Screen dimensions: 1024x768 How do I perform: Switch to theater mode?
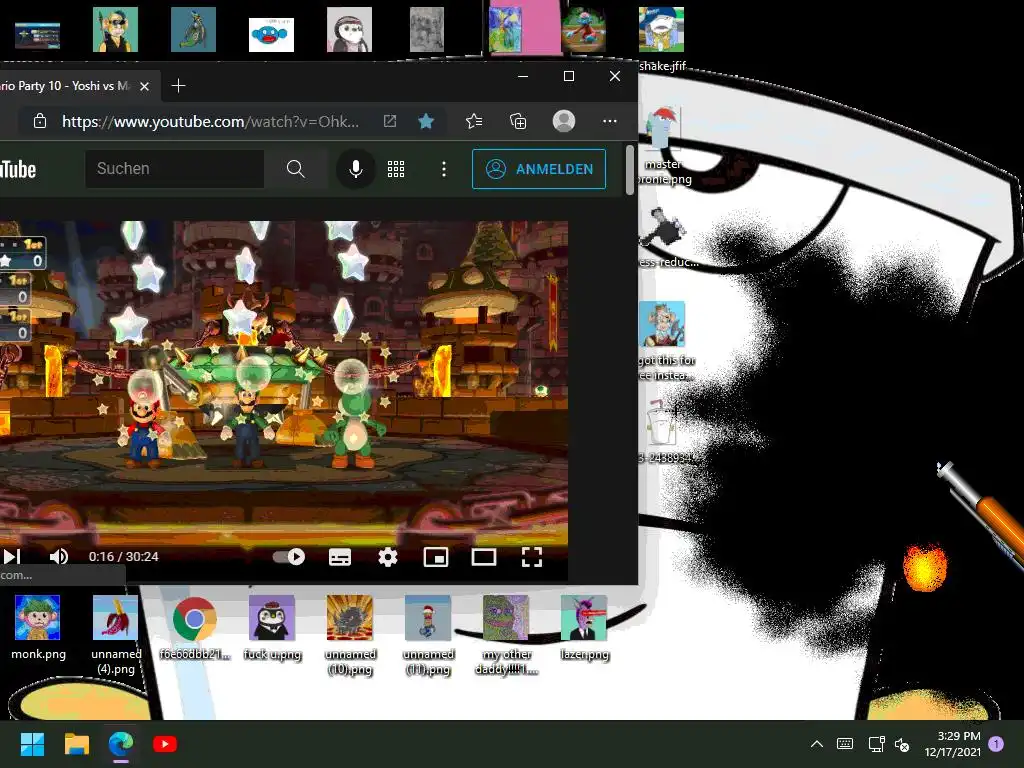pyautogui.click(x=484, y=557)
